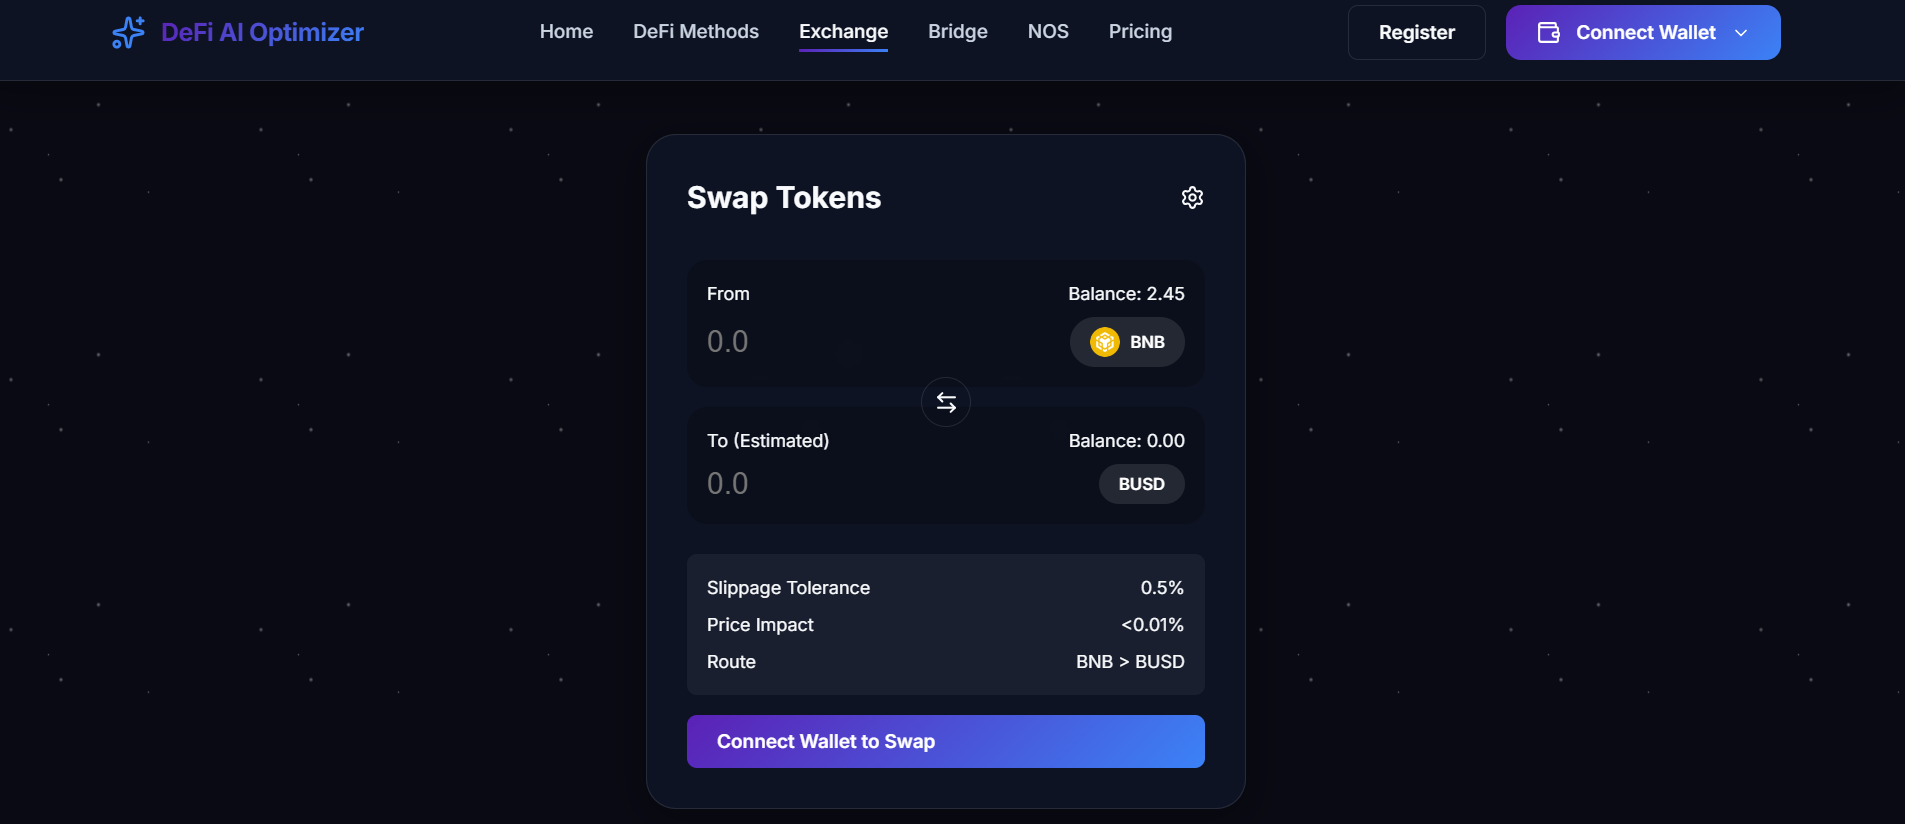Click the swap direction arrows icon
The width and height of the screenshot is (1905, 824).
946,402
